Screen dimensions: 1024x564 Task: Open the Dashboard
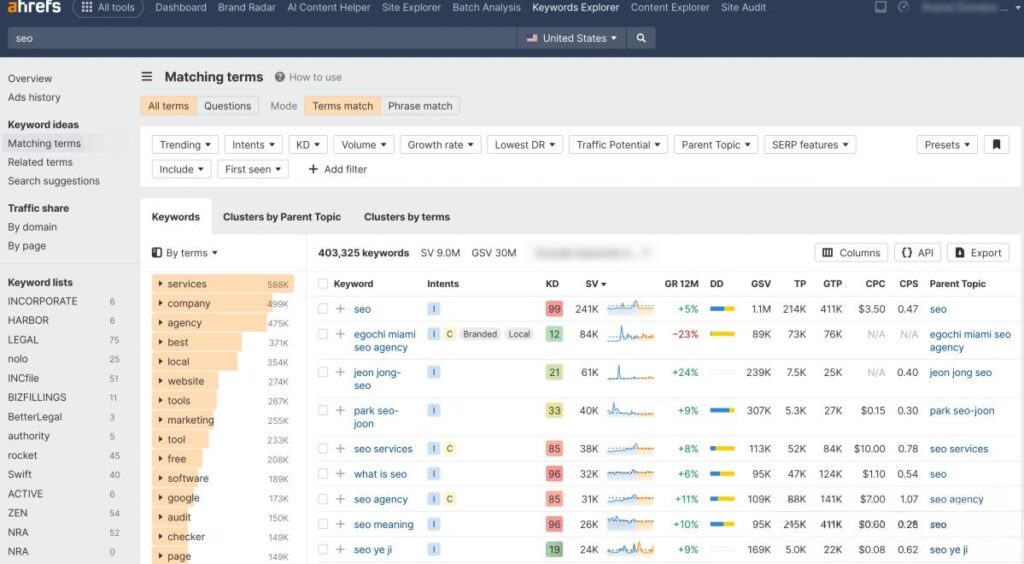coord(181,7)
